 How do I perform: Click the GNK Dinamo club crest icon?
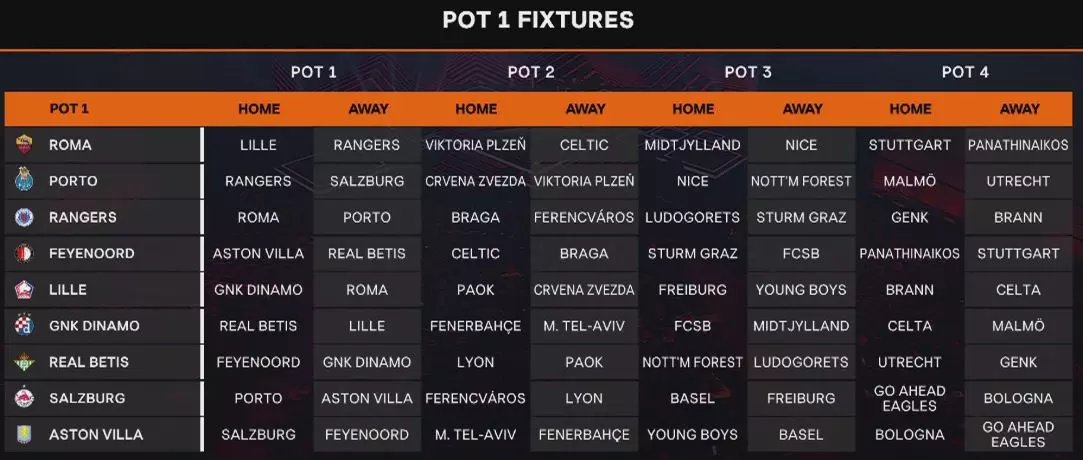(24, 325)
